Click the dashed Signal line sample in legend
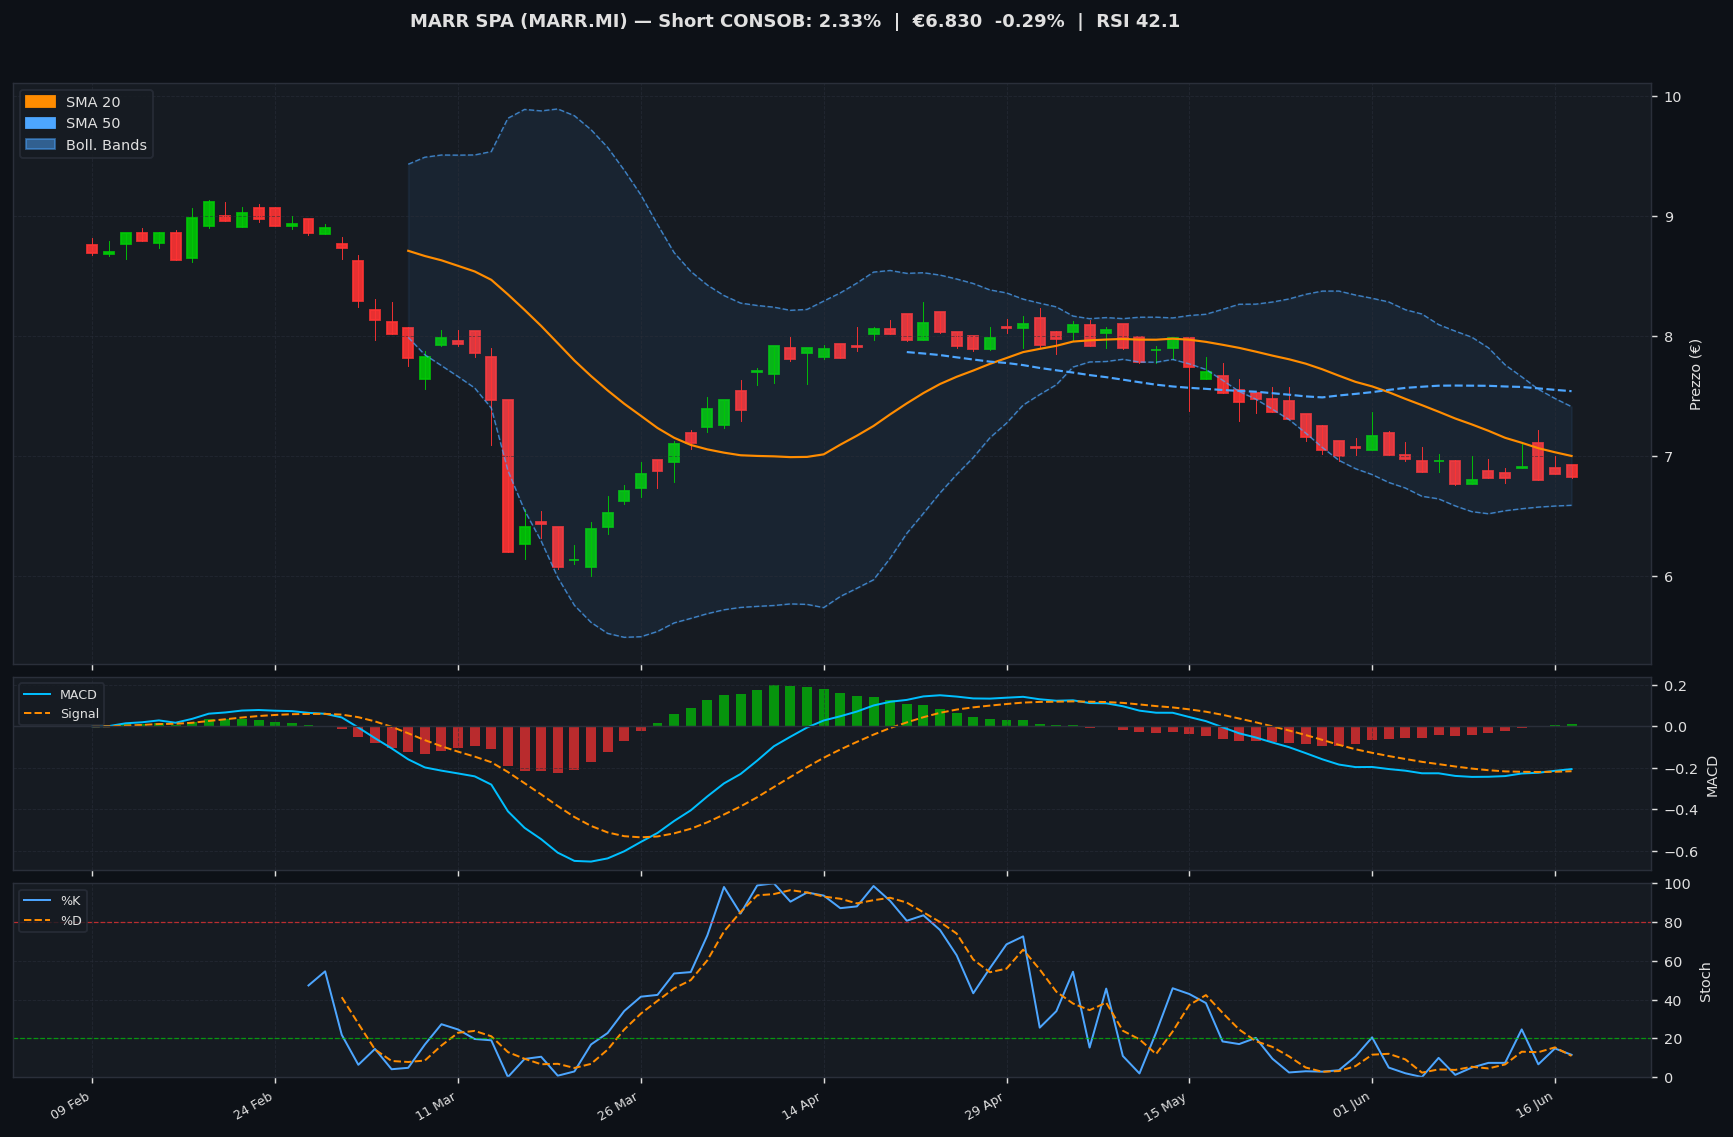 tap(39, 714)
